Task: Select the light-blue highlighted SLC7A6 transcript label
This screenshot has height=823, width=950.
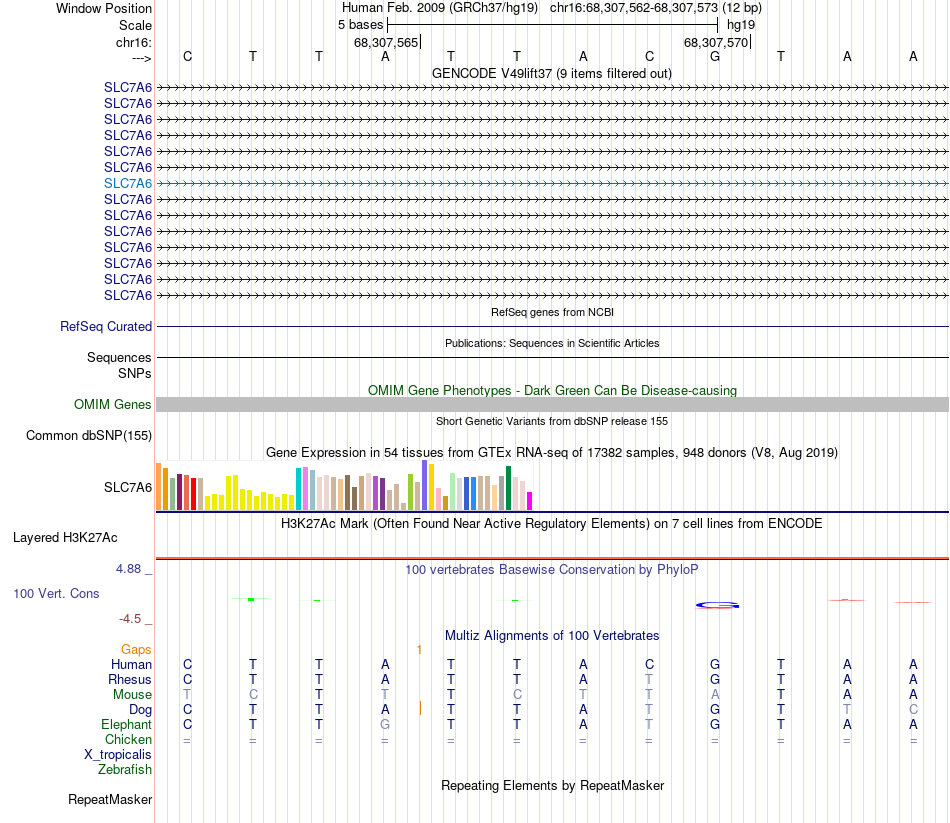Action: click(128, 183)
